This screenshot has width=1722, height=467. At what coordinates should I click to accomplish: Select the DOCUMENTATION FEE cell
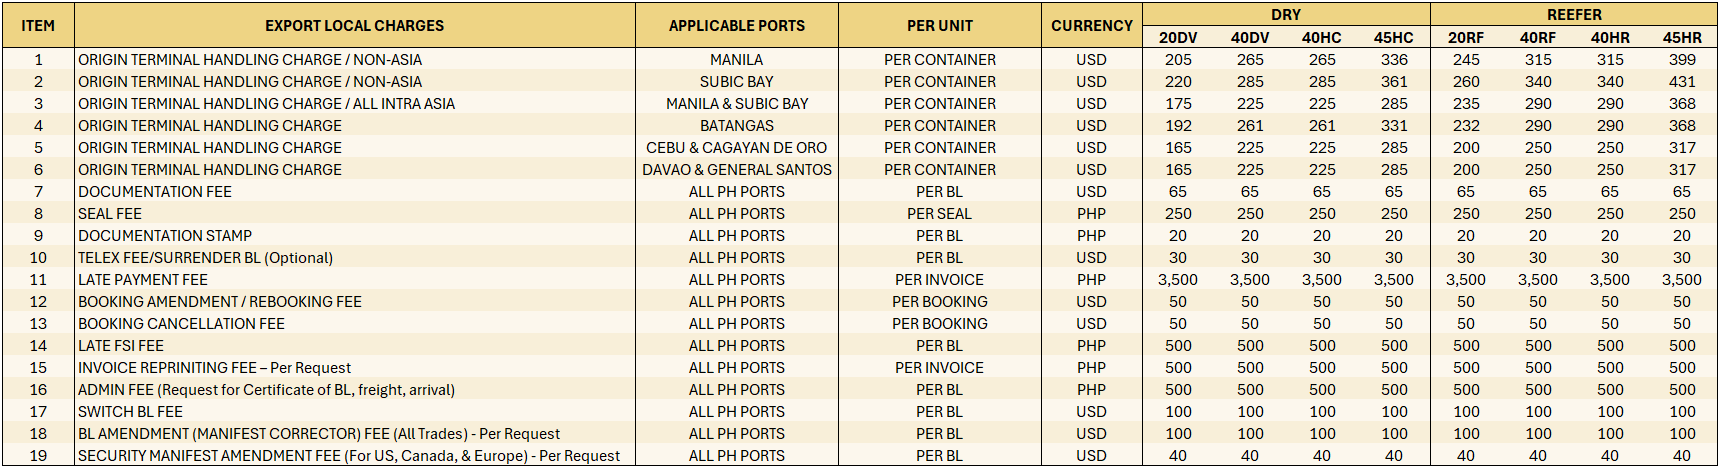155,192
